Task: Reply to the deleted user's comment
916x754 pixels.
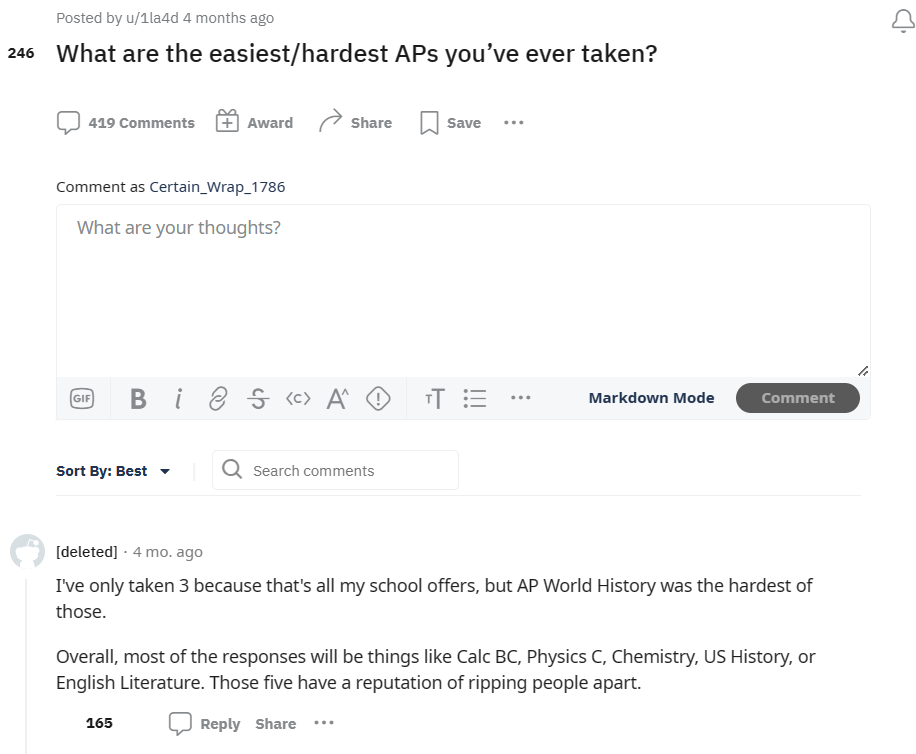Action: tap(204, 723)
